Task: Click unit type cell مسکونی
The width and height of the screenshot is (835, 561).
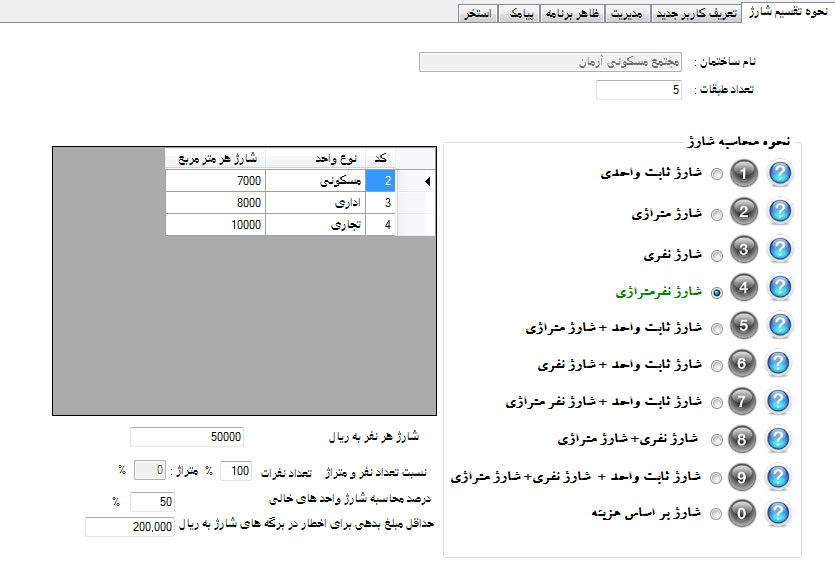Action: [315, 181]
